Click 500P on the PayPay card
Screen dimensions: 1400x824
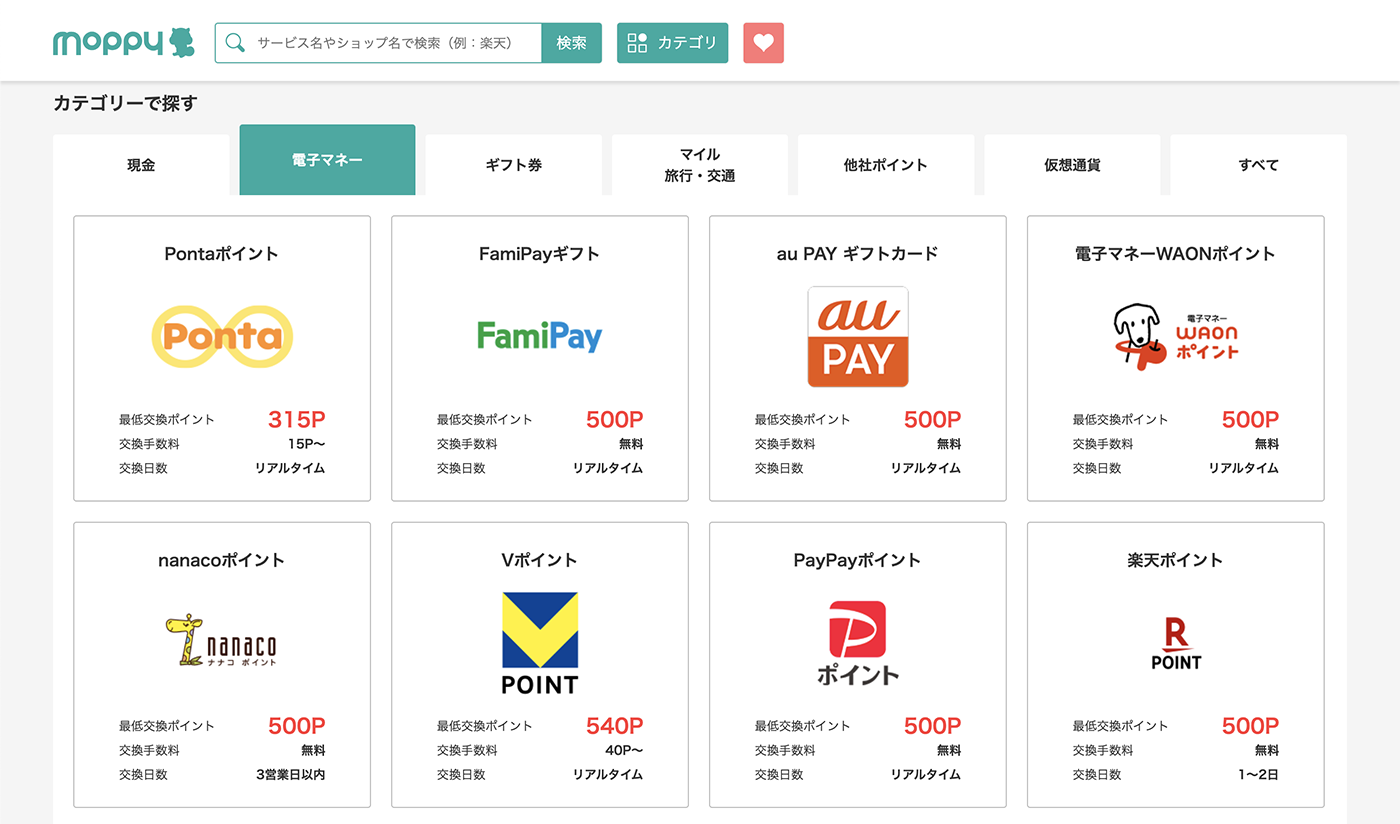pyautogui.click(x=933, y=726)
